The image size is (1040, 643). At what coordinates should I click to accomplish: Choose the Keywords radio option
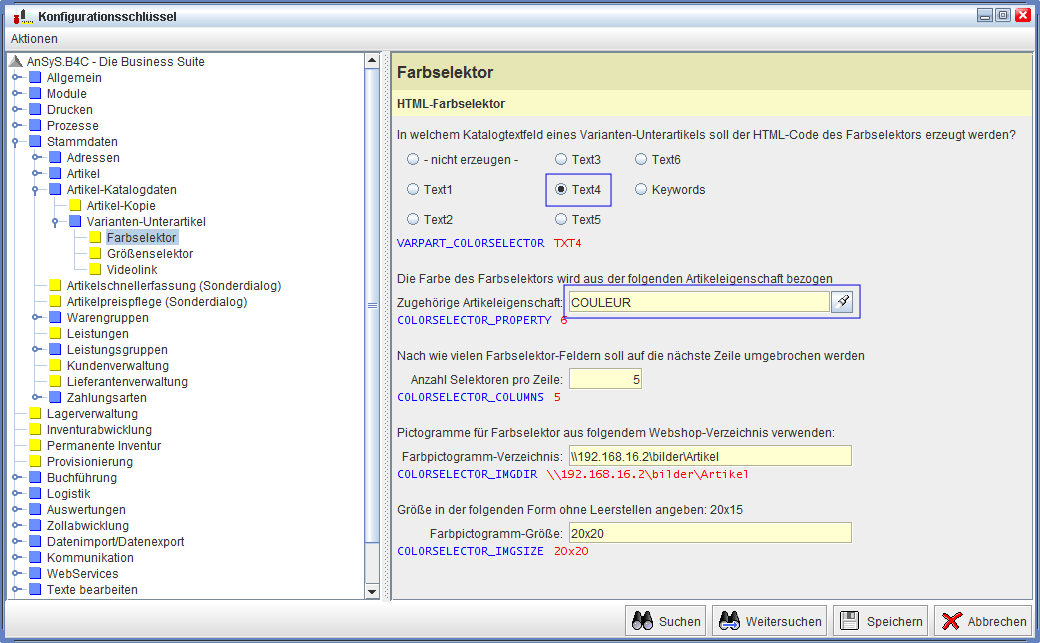click(x=641, y=190)
